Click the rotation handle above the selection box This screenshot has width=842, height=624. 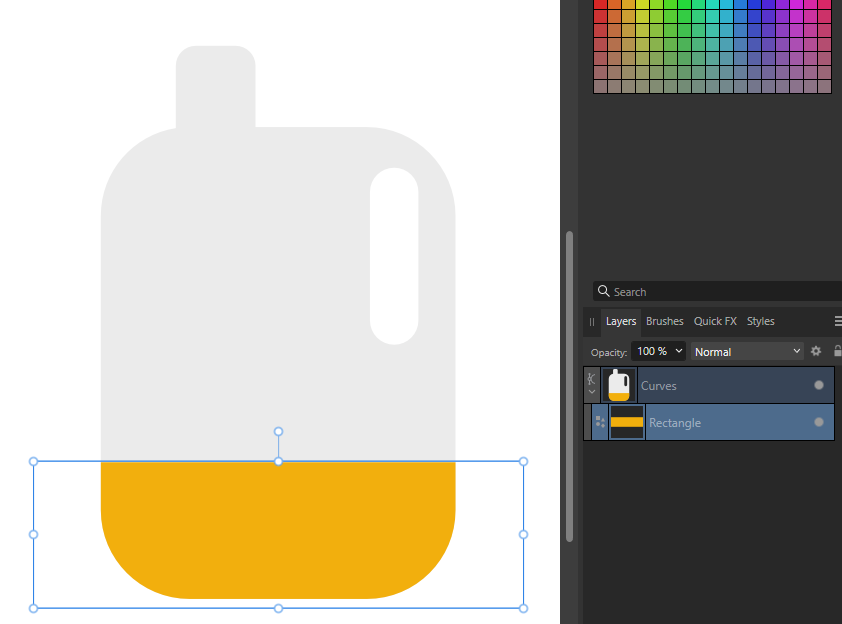tap(278, 431)
